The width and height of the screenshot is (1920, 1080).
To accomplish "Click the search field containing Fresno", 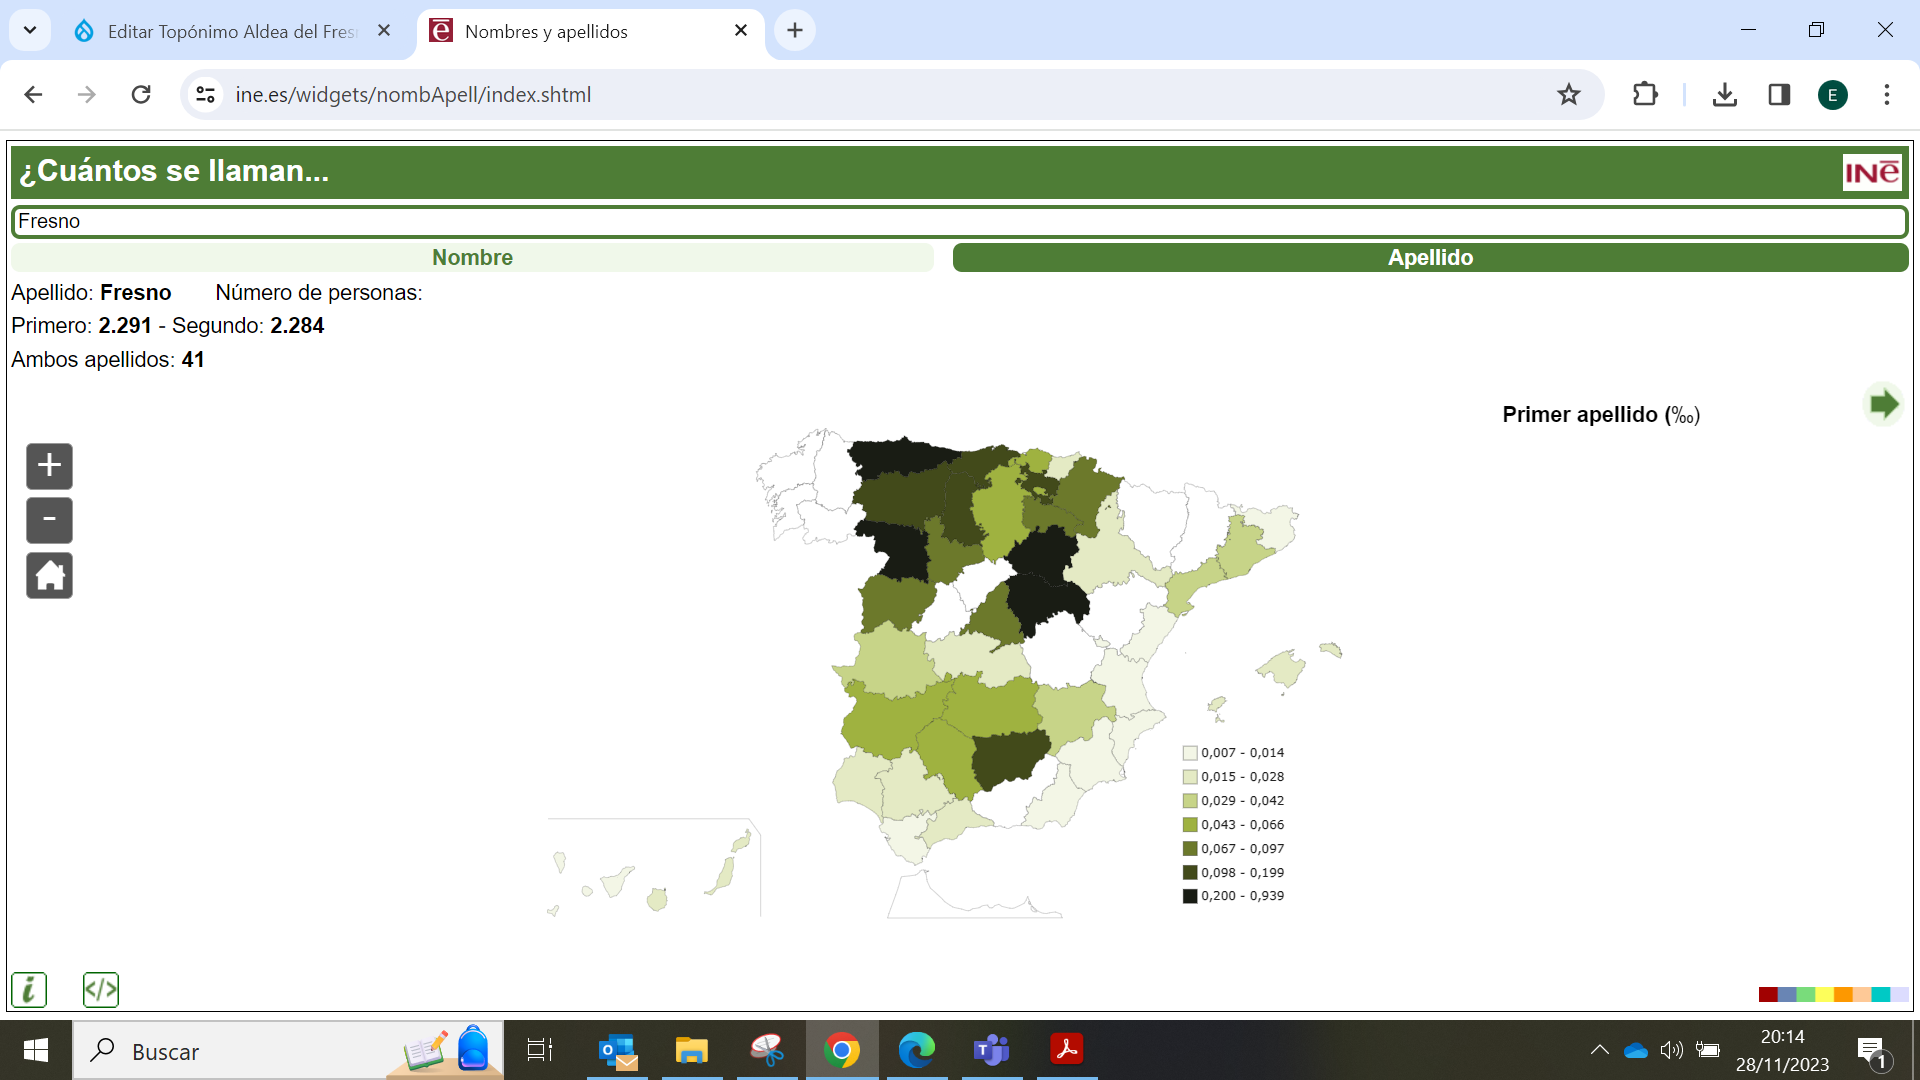I will click(x=958, y=221).
